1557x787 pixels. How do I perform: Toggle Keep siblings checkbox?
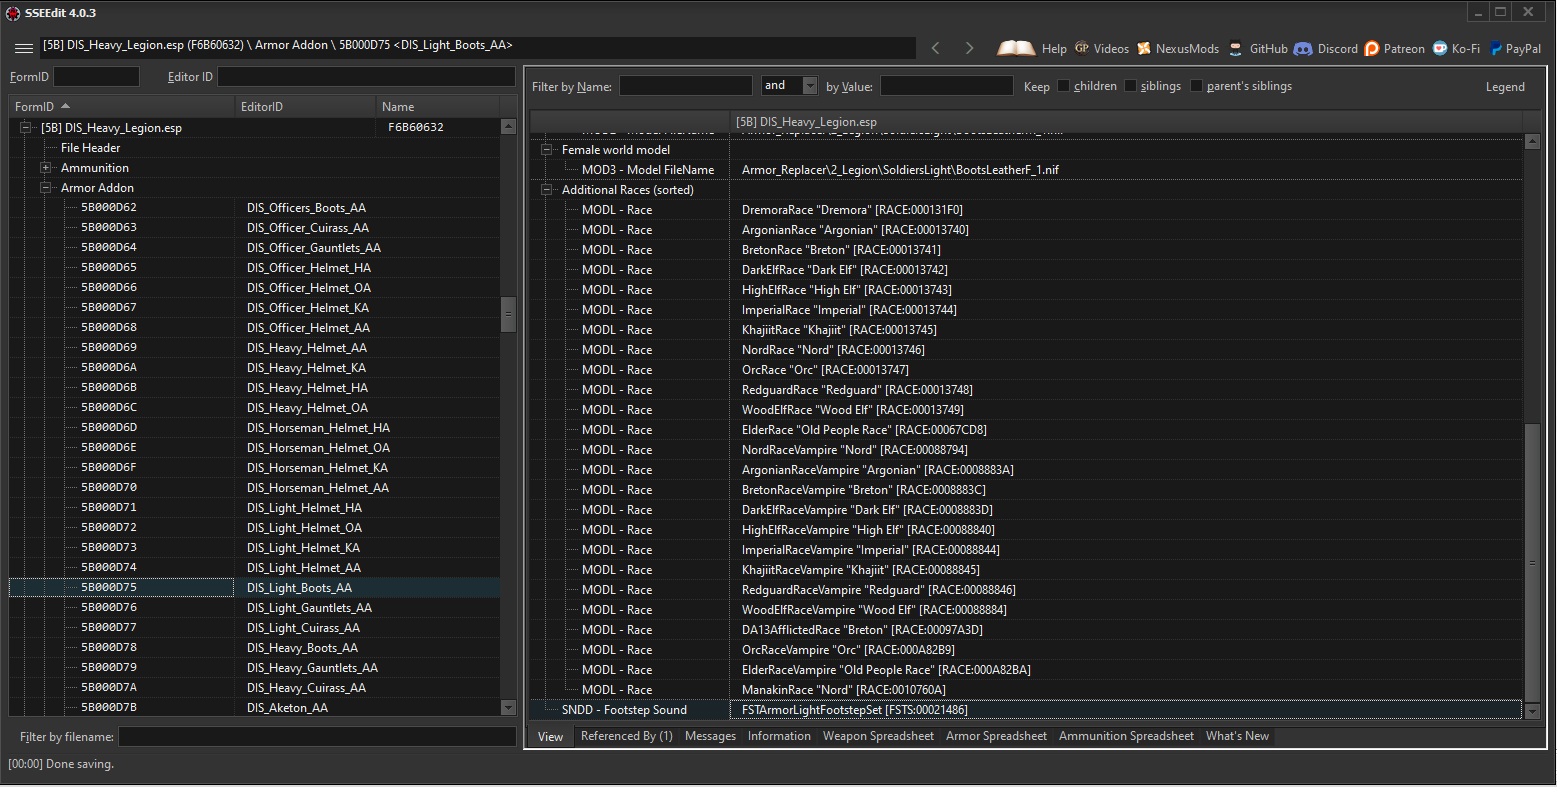[1130, 86]
